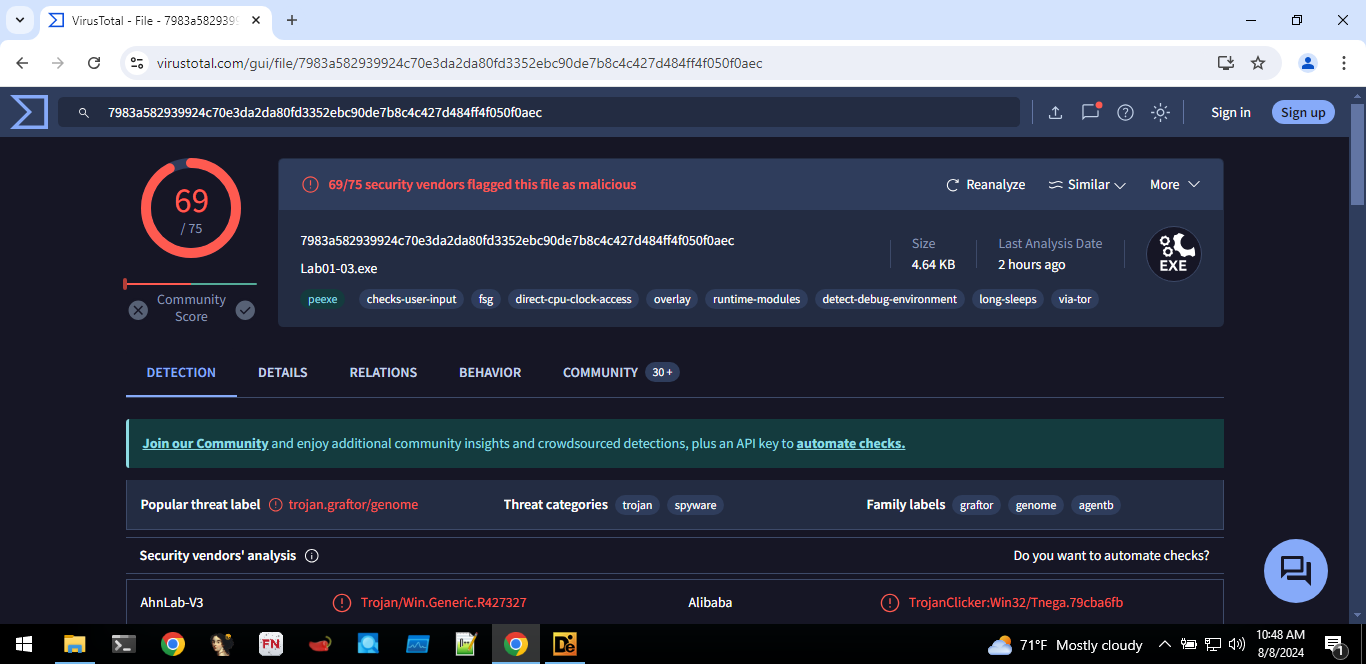1366x664 pixels.
Task: Click the direct-cpu-clock-access tag
Action: coord(573,299)
